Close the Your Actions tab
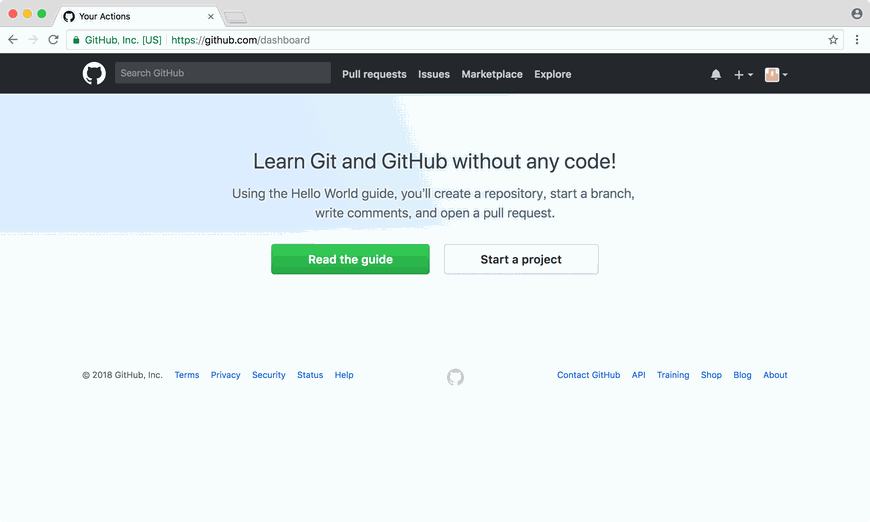The image size is (870, 522). click(x=211, y=17)
